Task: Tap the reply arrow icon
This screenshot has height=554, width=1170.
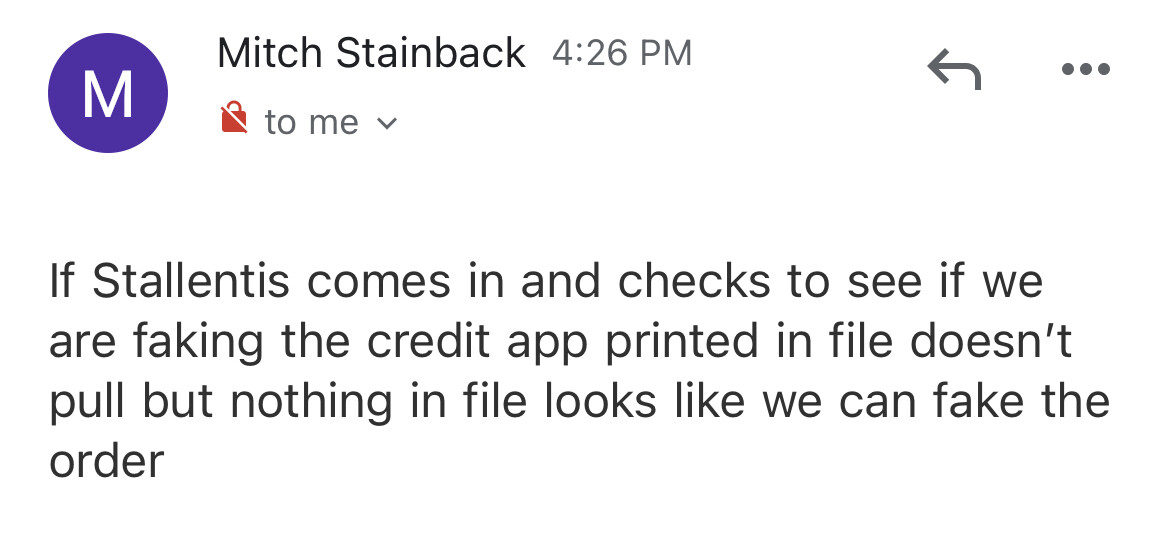Action: pos(954,71)
